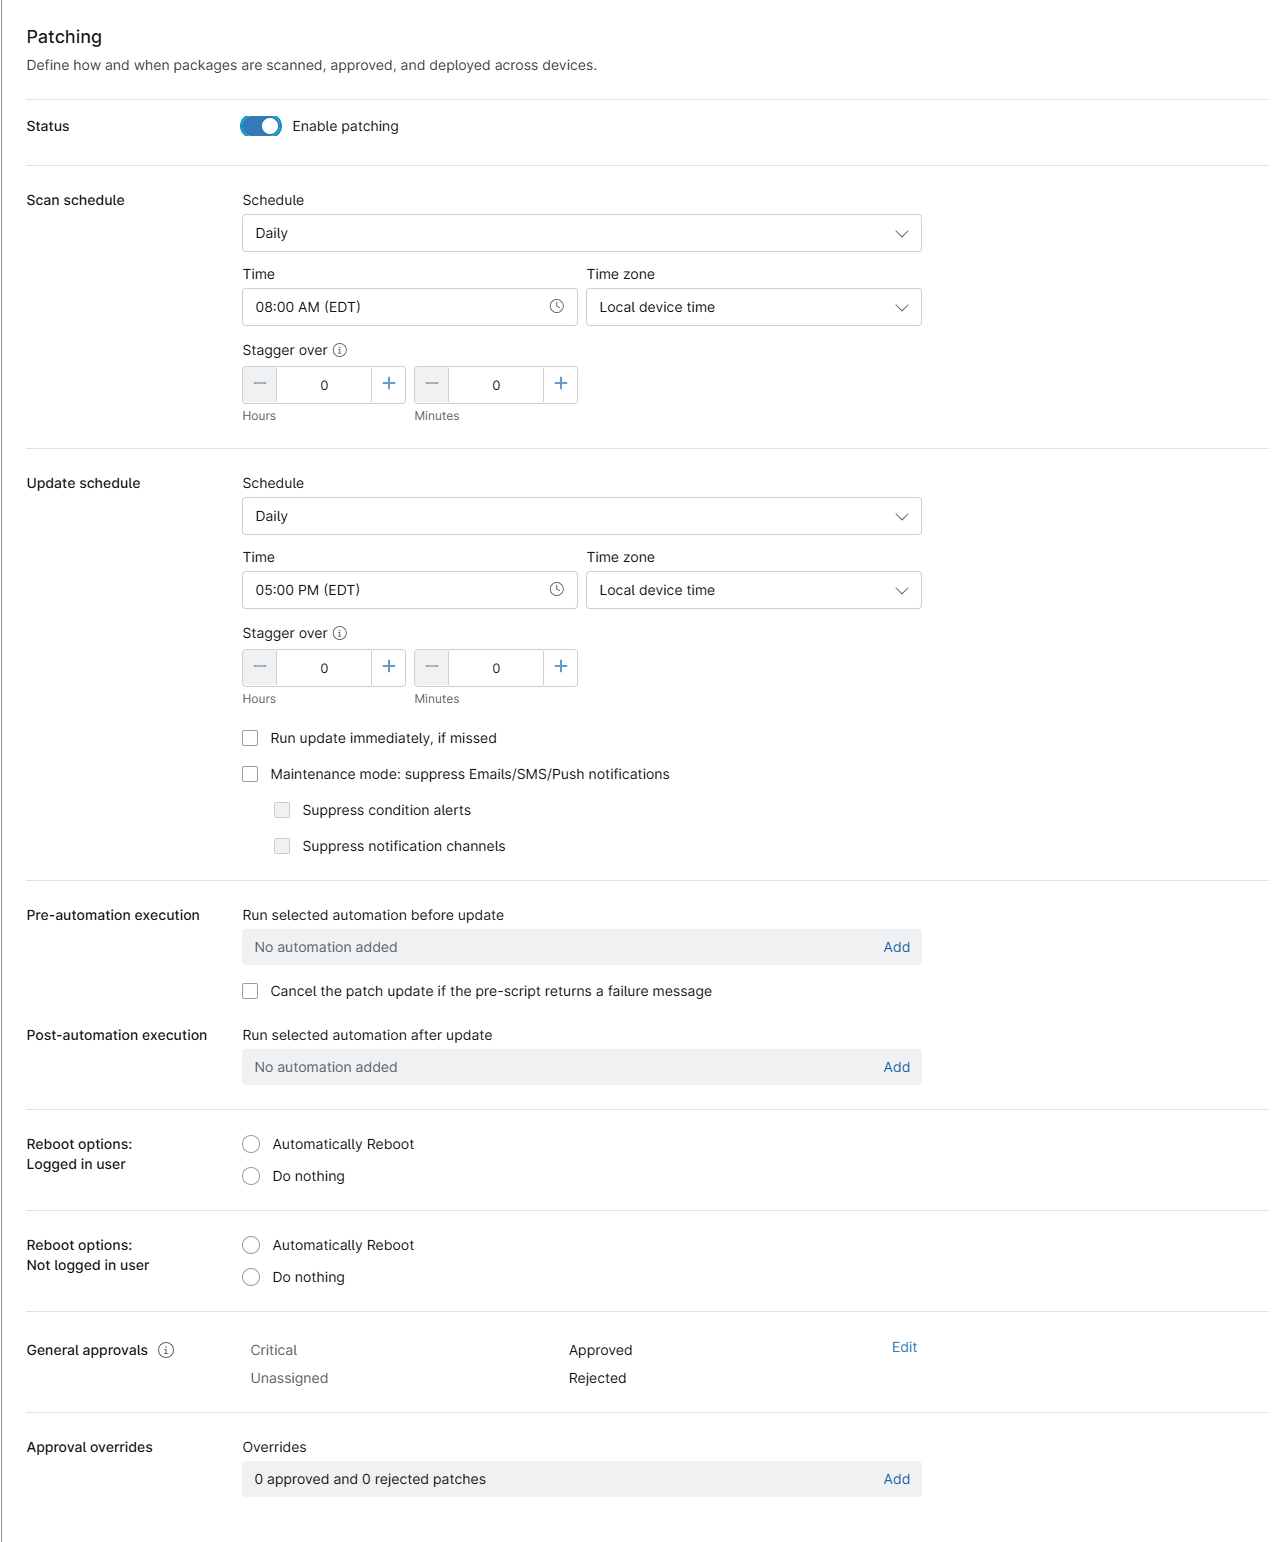Increase Update schedule stagger minutes with plus

click(x=561, y=667)
